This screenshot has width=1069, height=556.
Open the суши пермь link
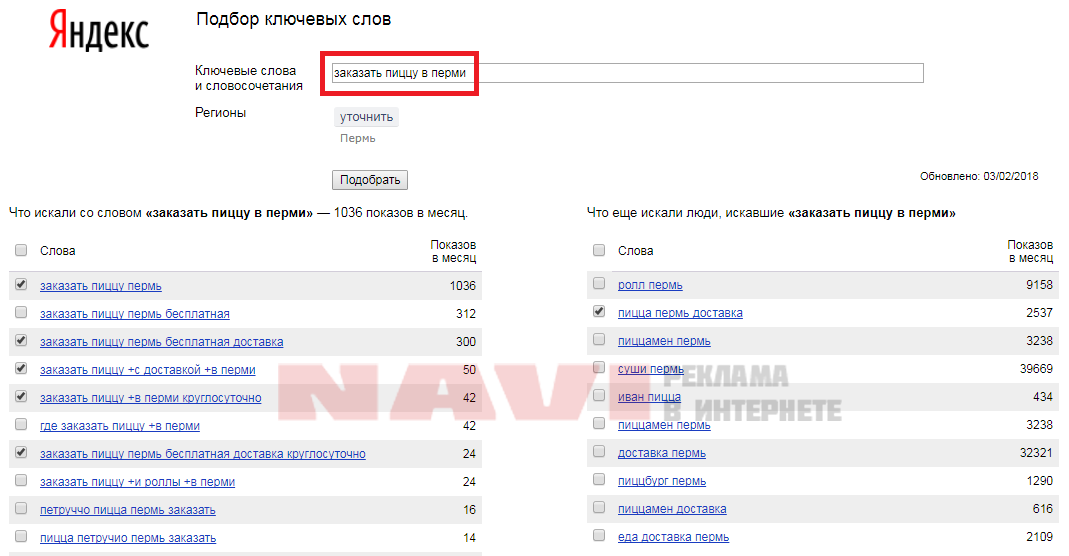click(650, 369)
